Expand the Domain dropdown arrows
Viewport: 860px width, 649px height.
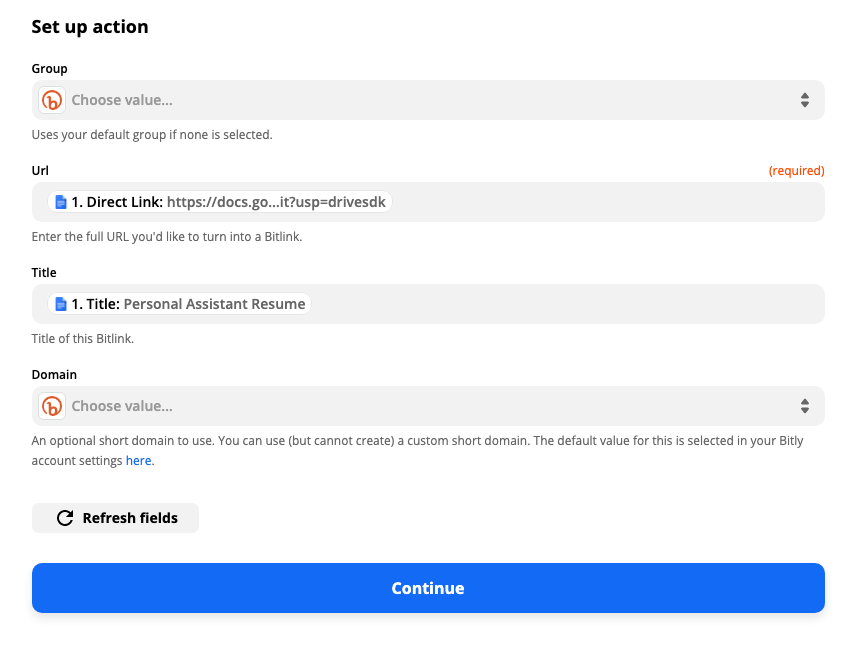pyautogui.click(x=804, y=406)
